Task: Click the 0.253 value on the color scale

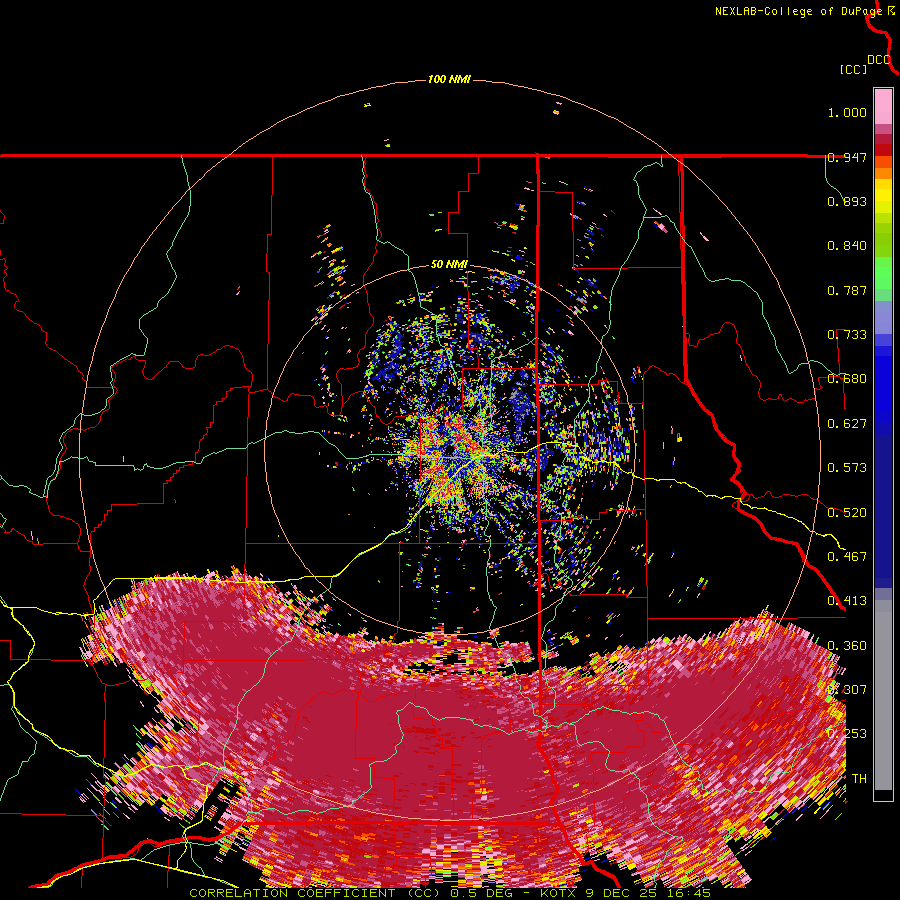Action: click(847, 734)
